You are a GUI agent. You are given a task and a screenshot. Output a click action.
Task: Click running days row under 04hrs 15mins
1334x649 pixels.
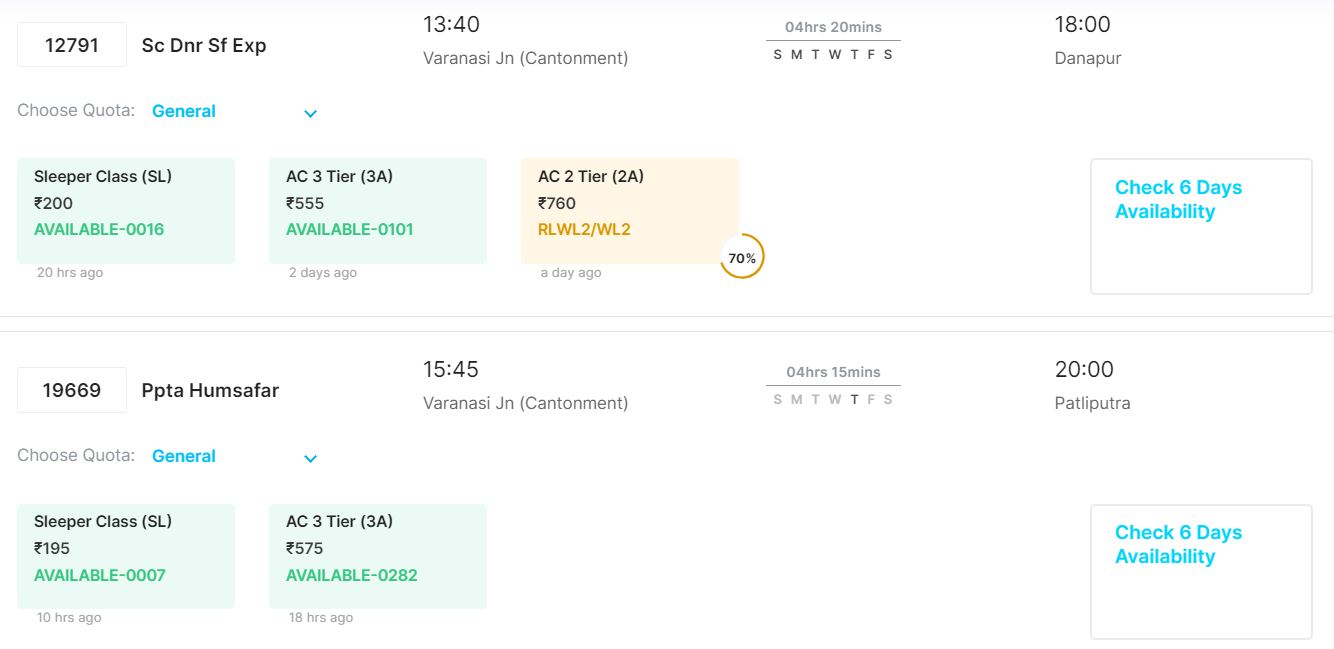point(833,399)
